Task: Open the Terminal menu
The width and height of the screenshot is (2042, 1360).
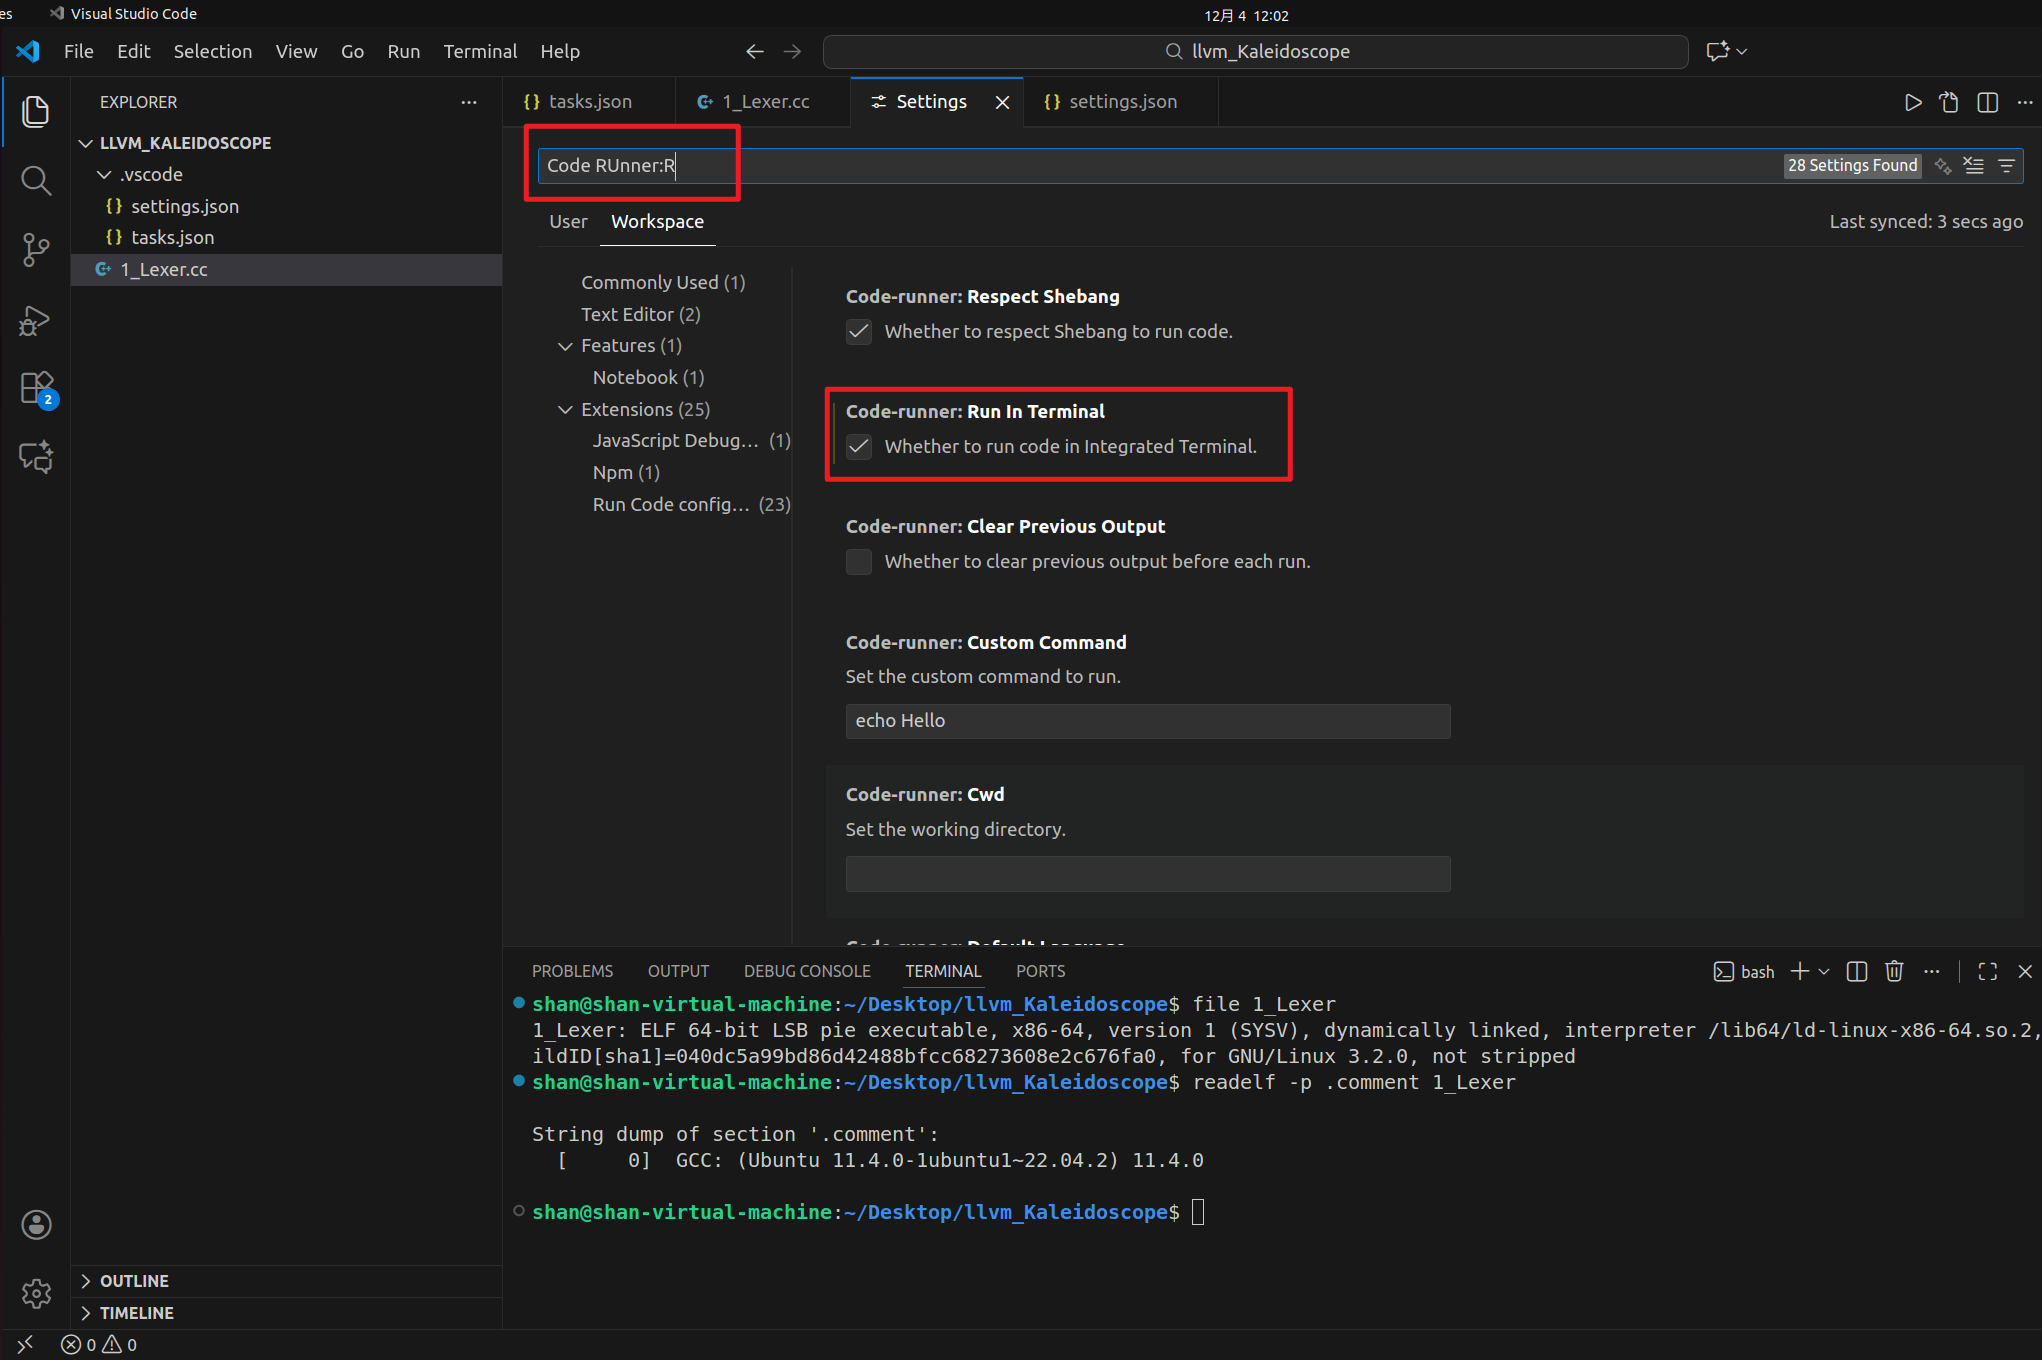Action: [480, 51]
